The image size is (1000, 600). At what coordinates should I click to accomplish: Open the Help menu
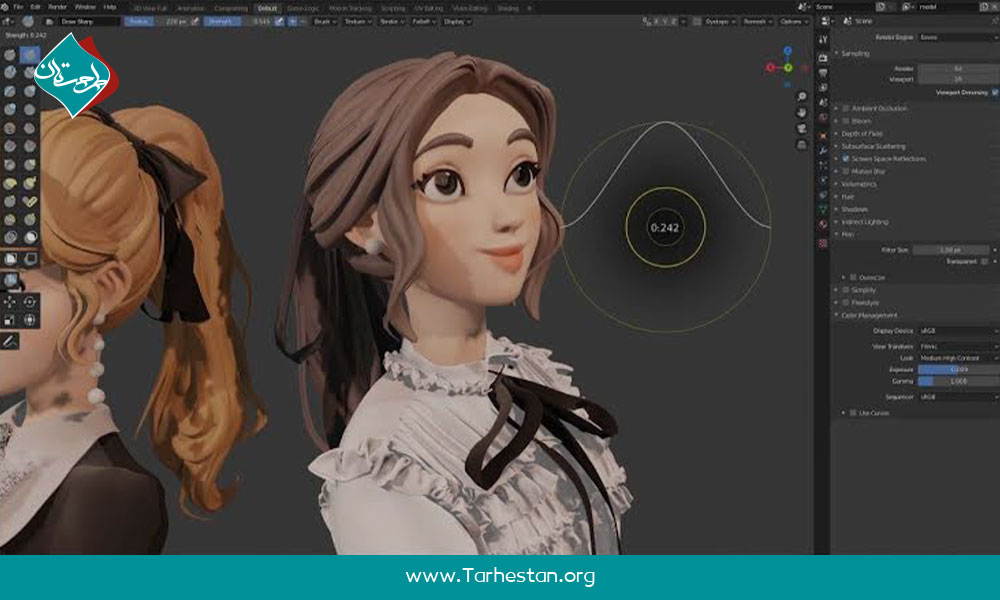coord(110,7)
